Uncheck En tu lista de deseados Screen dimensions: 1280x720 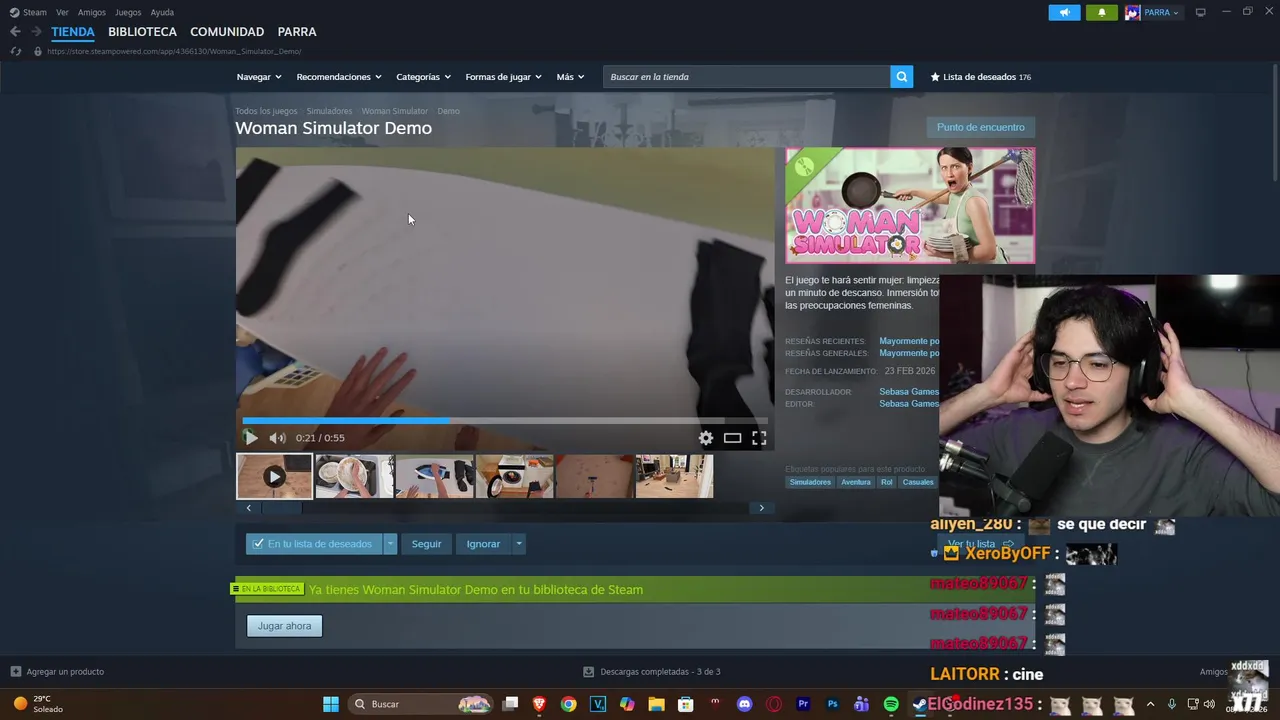[258, 544]
